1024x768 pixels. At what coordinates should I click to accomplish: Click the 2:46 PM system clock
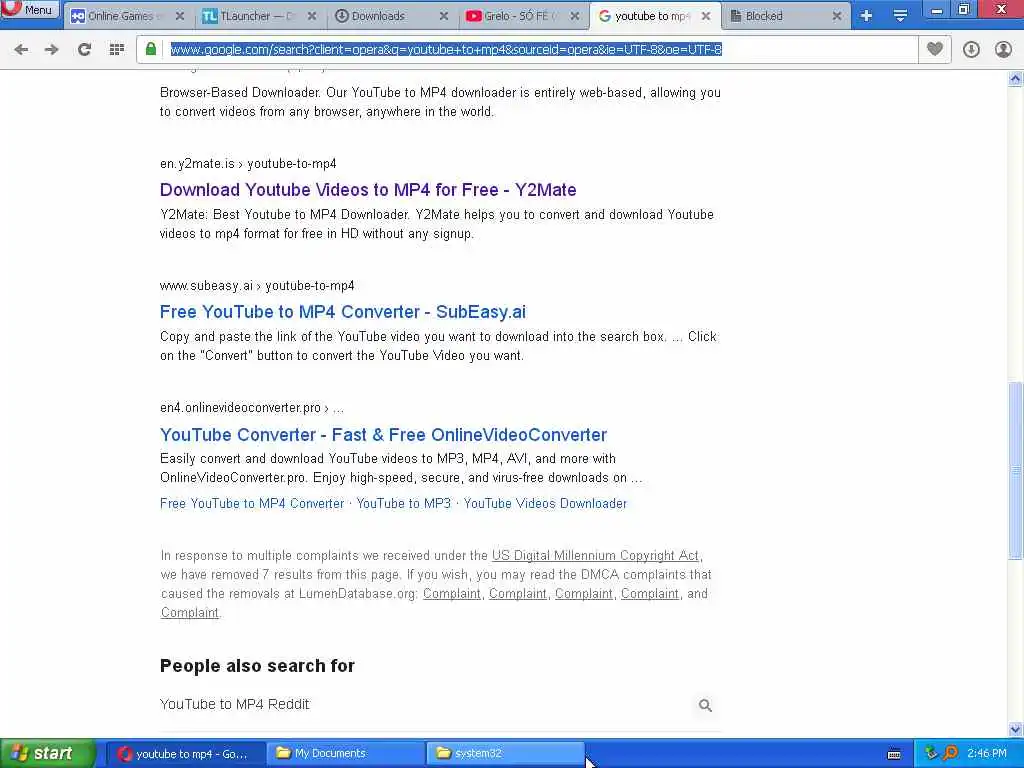click(x=987, y=754)
